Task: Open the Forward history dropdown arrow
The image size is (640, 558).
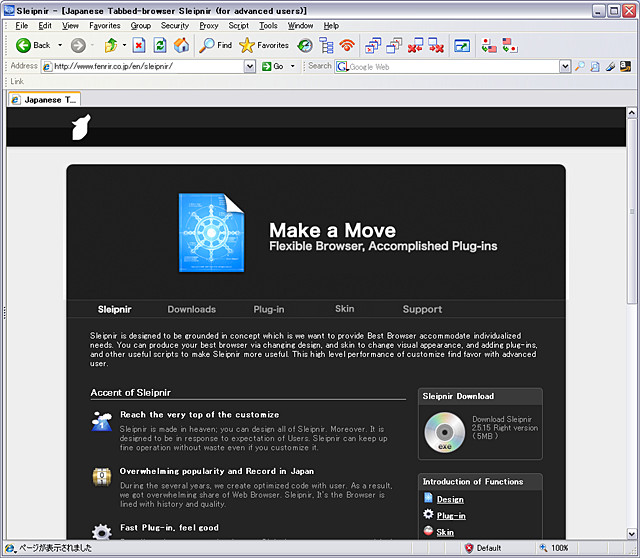Action: pyautogui.click(x=93, y=45)
